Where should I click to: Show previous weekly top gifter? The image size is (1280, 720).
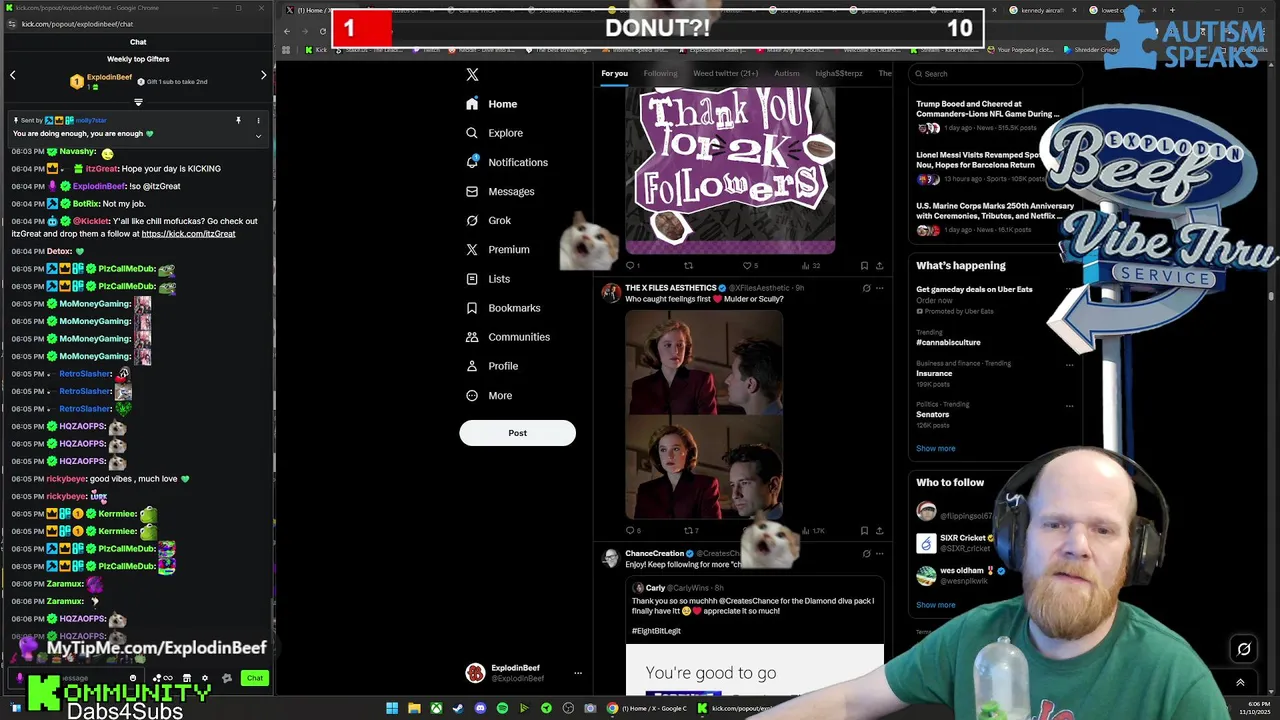tap(13, 75)
